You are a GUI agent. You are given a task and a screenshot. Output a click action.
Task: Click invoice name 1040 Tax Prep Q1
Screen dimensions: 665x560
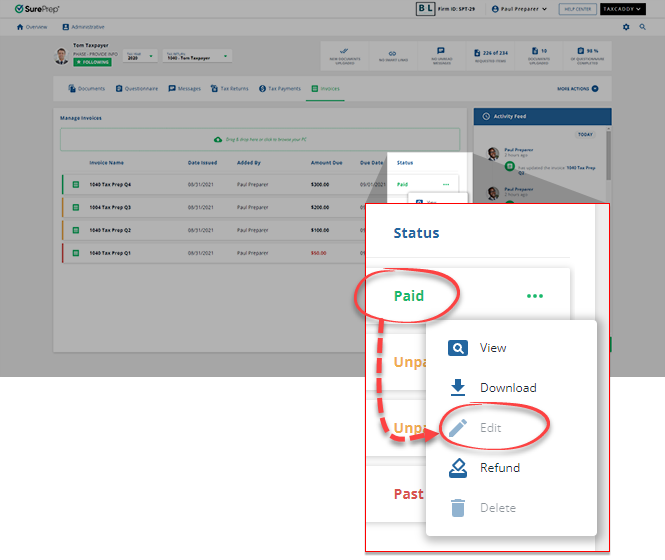tap(110, 253)
